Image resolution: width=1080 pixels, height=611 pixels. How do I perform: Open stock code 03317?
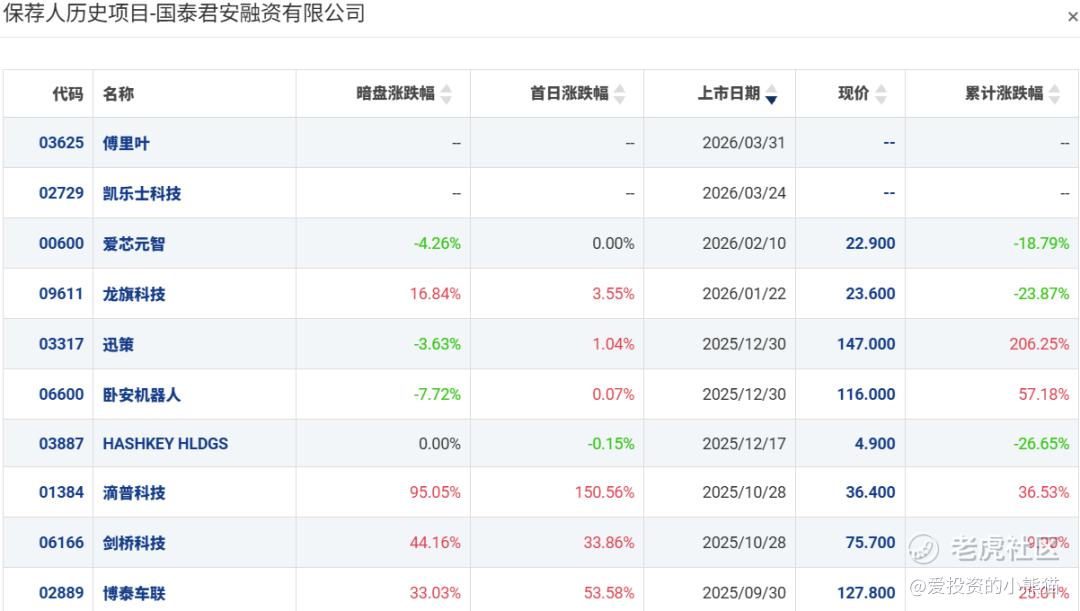61,344
